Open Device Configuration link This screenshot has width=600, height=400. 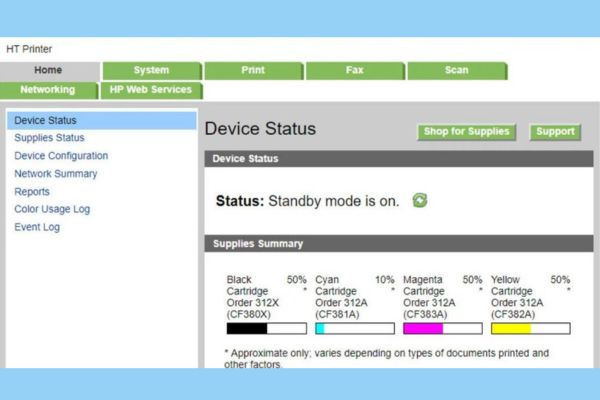[61, 156]
